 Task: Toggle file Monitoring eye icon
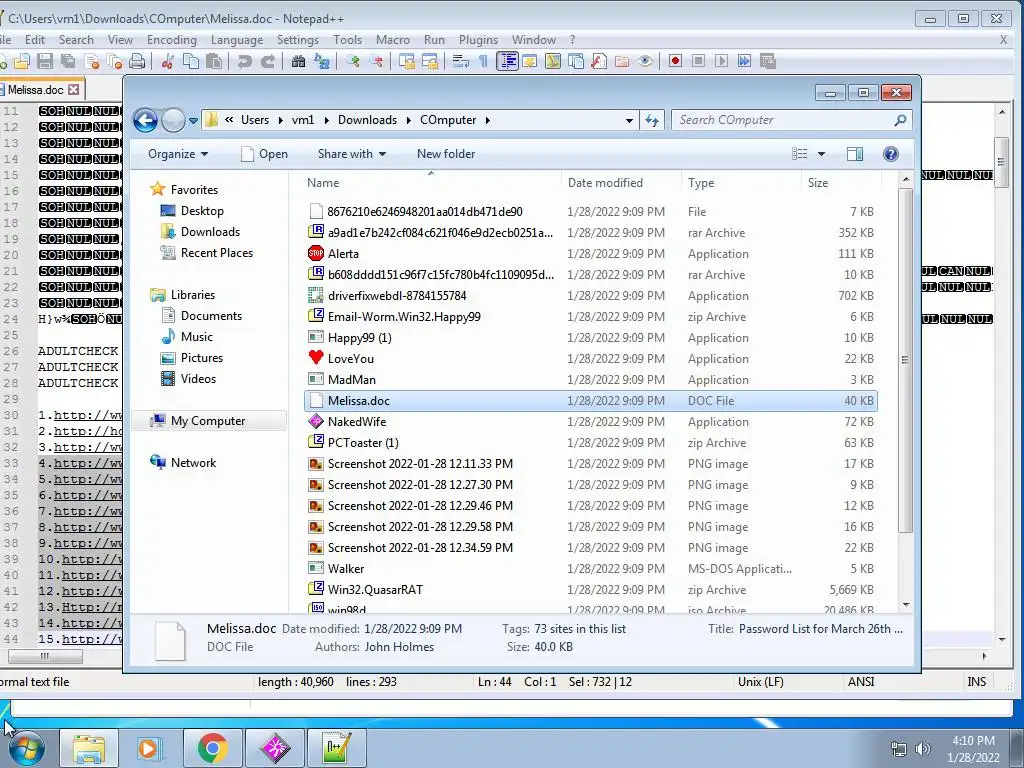[645, 61]
